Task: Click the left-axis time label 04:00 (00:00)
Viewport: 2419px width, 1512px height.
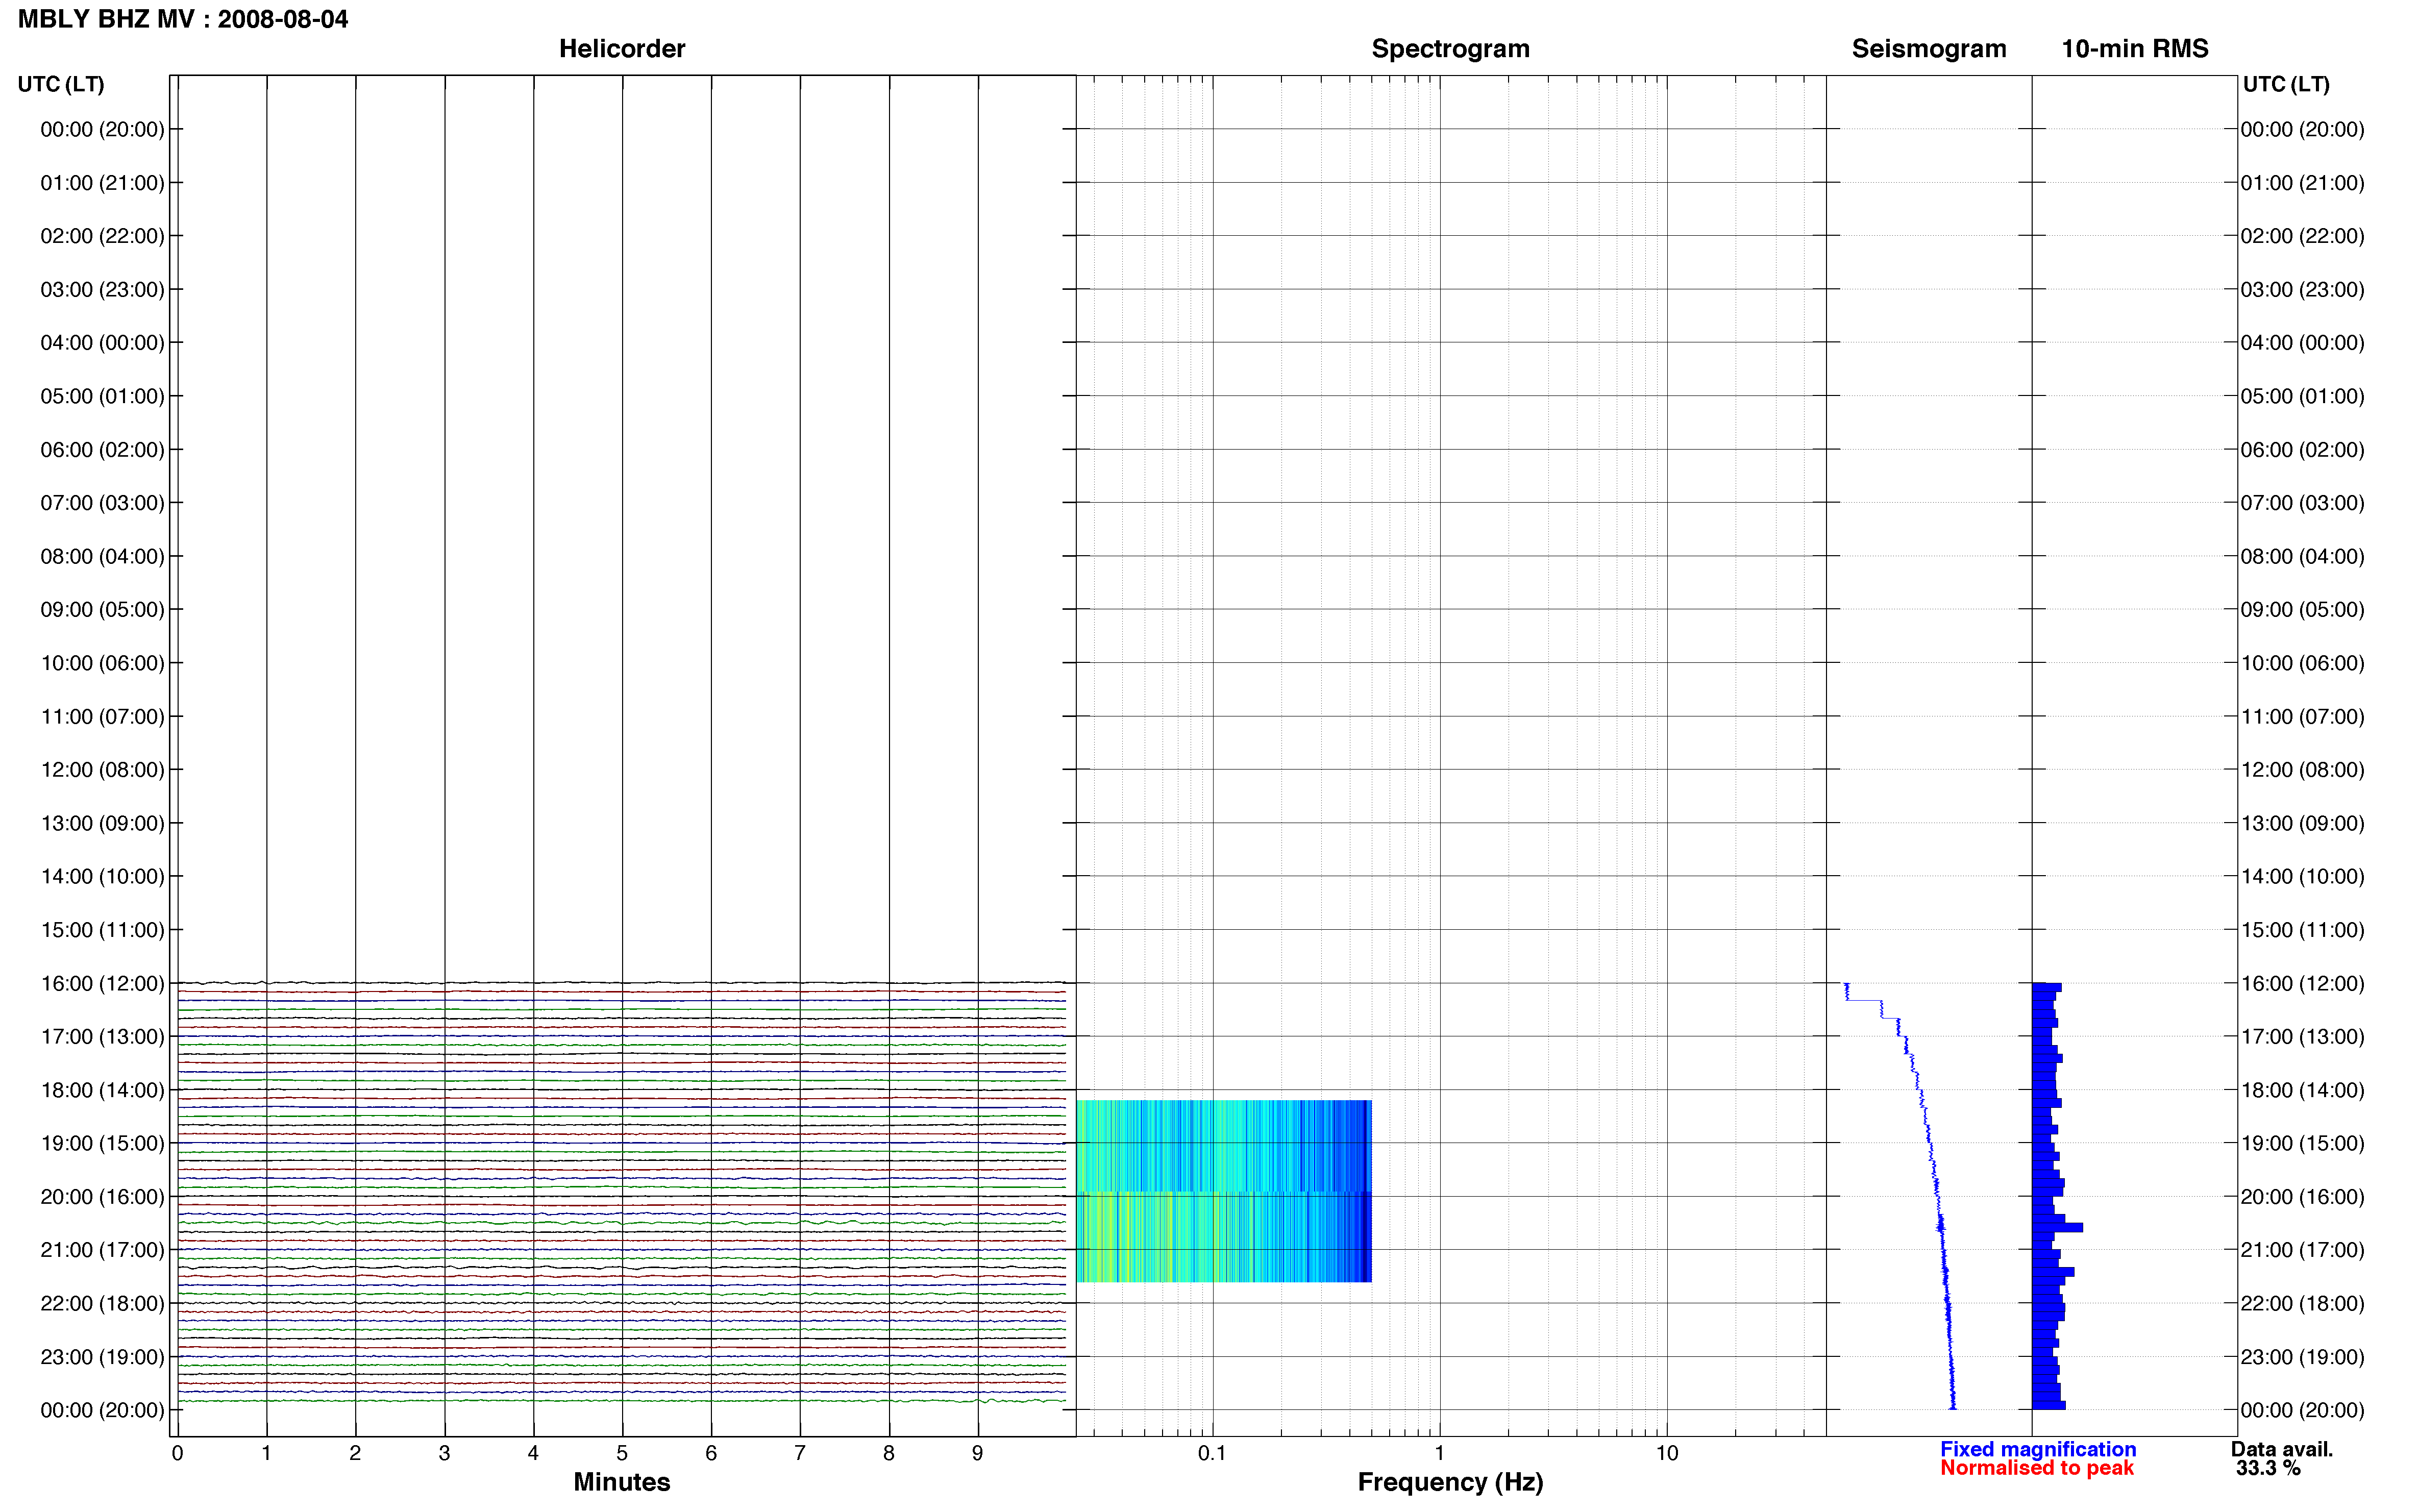Action: (102, 343)
